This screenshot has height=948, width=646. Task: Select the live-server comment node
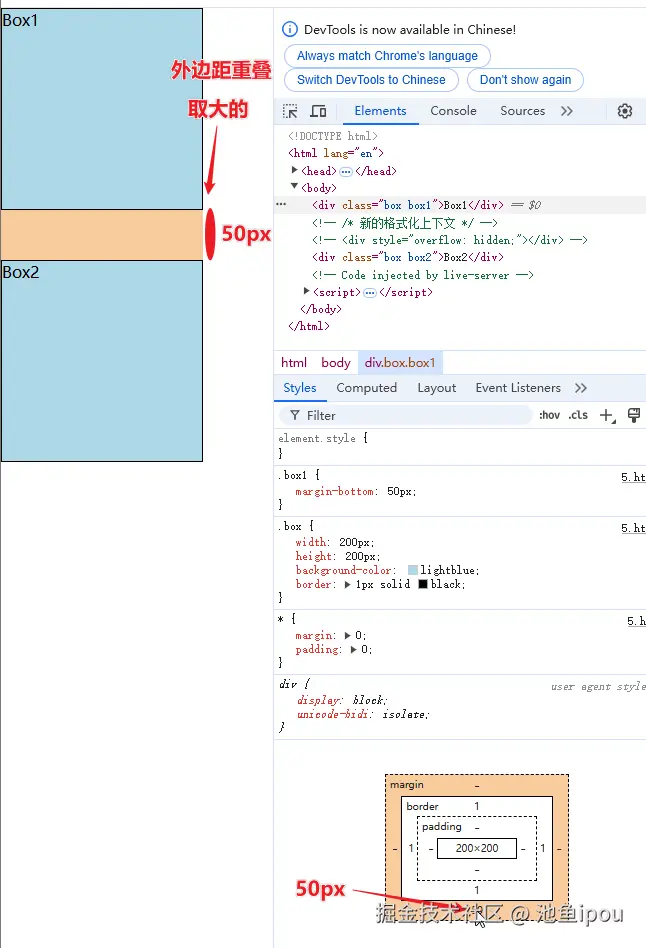click(422, 275)
